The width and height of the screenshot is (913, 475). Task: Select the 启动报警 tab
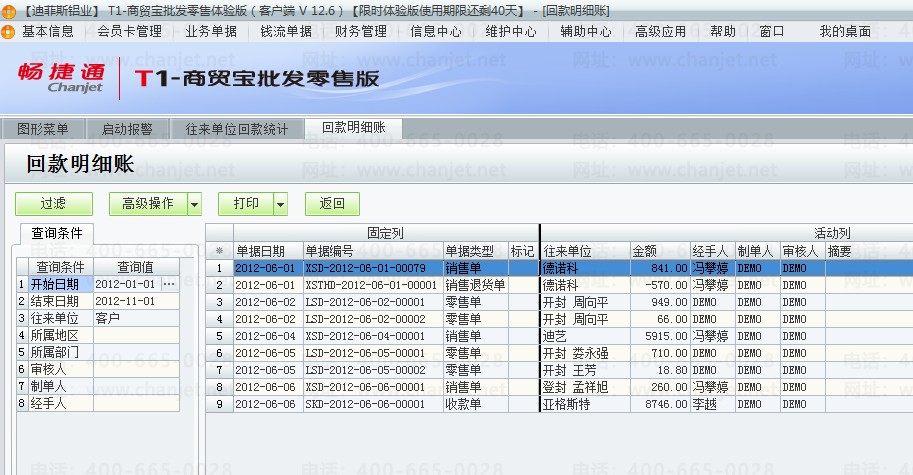[127, 129]
